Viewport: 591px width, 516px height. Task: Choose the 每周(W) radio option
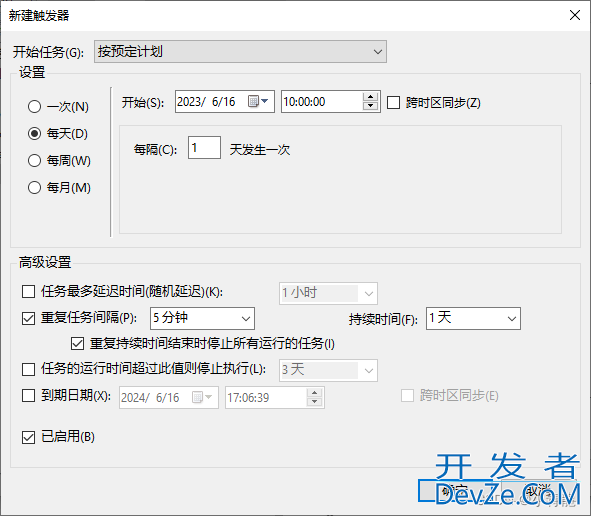click(x=34, y=161)
